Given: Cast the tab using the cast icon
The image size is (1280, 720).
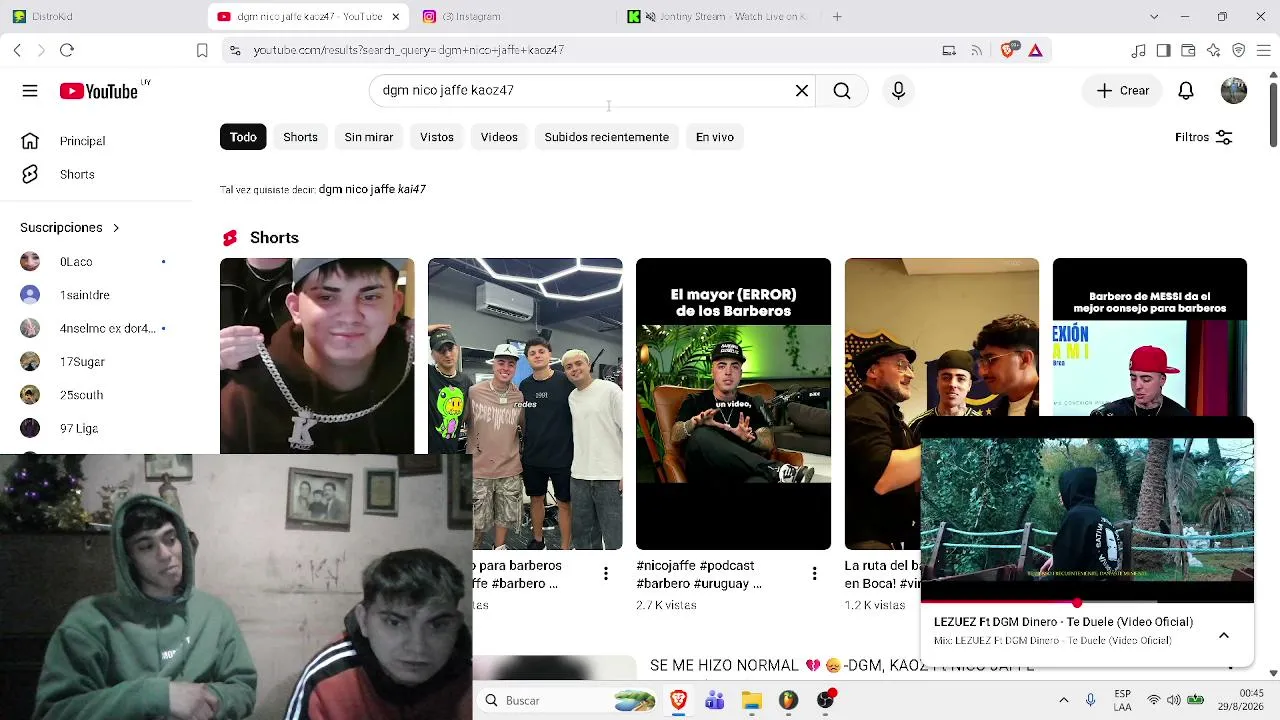Looking at the screenshot, I should pyautogui.click(x=949, y=50).
